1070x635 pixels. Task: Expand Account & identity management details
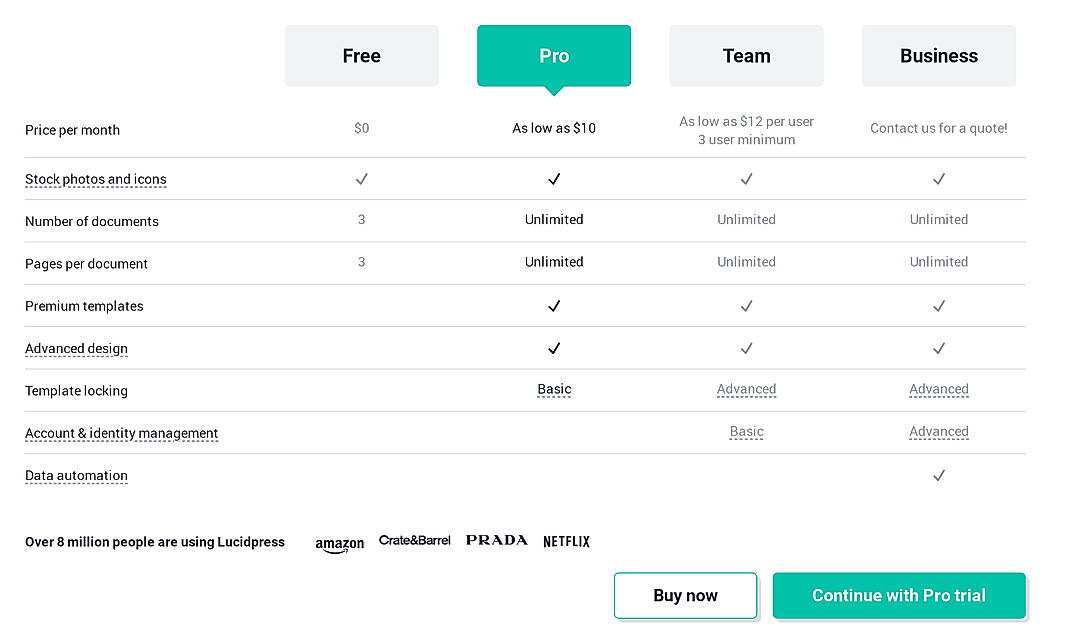(121, 433)
